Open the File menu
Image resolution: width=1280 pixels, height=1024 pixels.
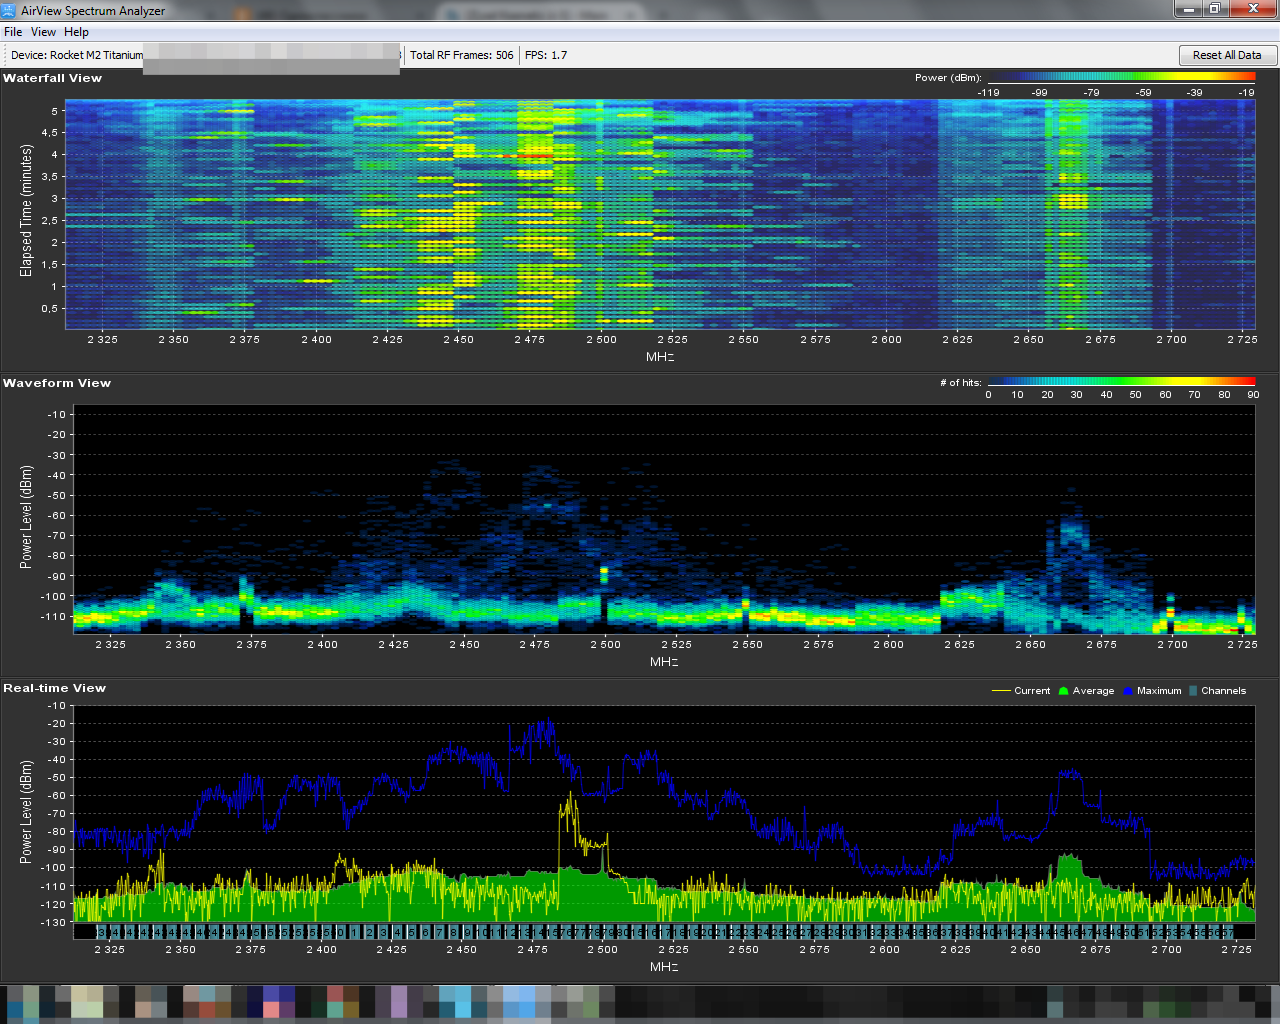13,32
